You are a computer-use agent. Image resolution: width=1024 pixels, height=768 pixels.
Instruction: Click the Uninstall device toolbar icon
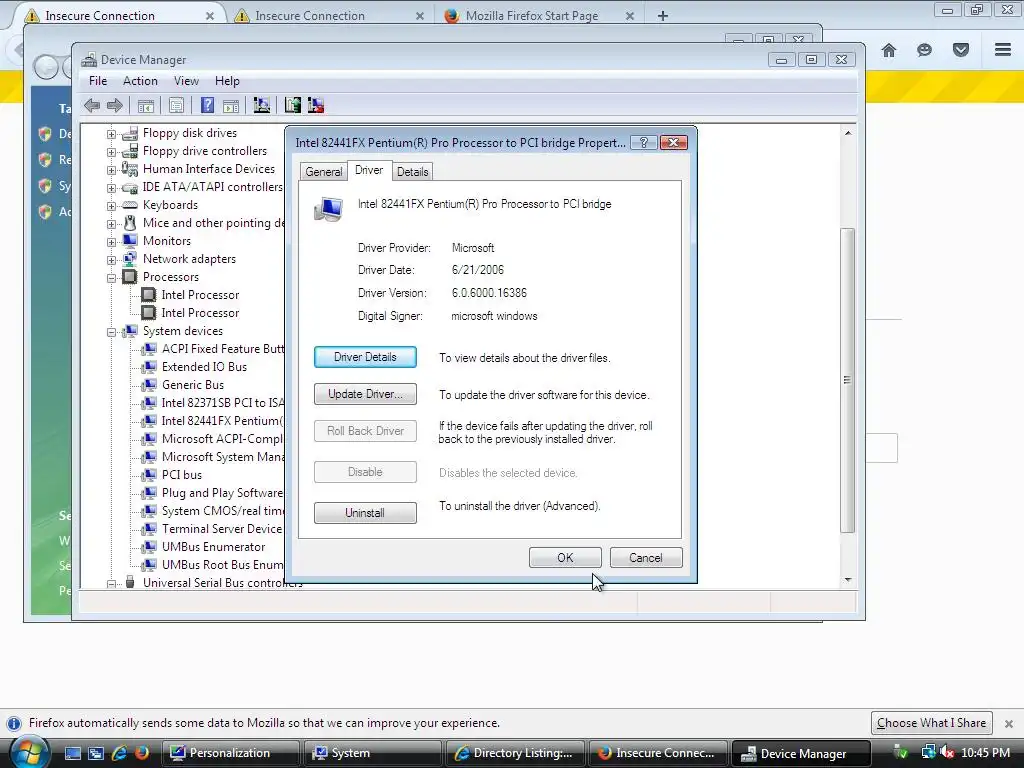click(x=316, y=105)
